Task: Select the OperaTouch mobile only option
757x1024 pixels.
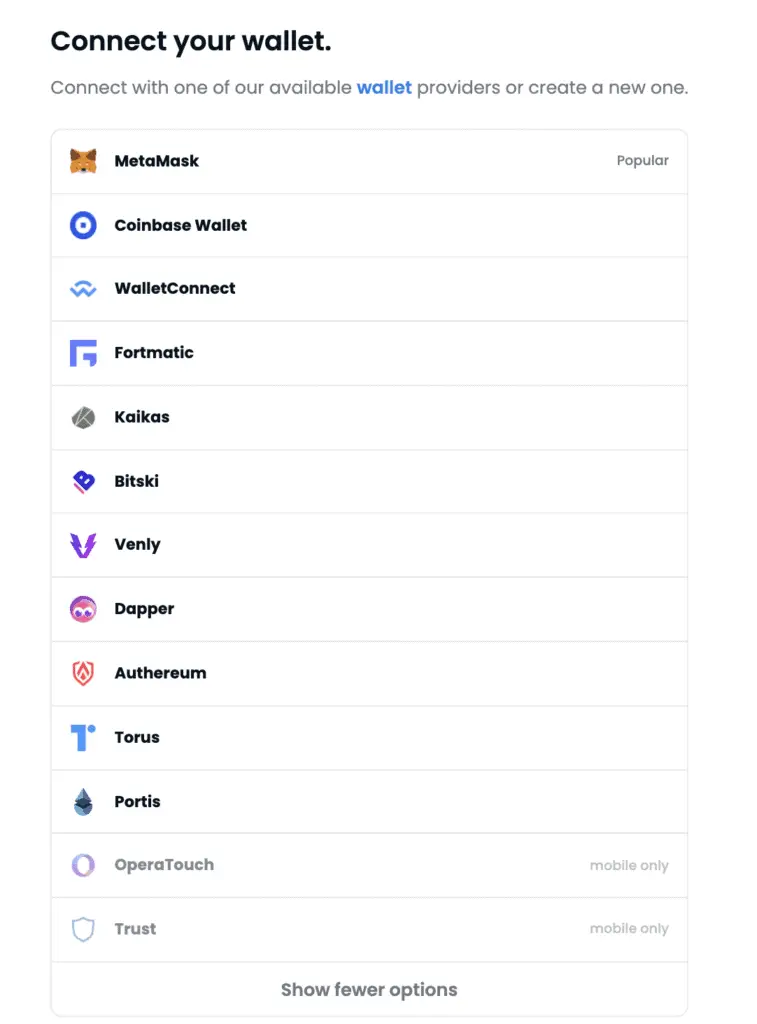Action: coord(164,865)
